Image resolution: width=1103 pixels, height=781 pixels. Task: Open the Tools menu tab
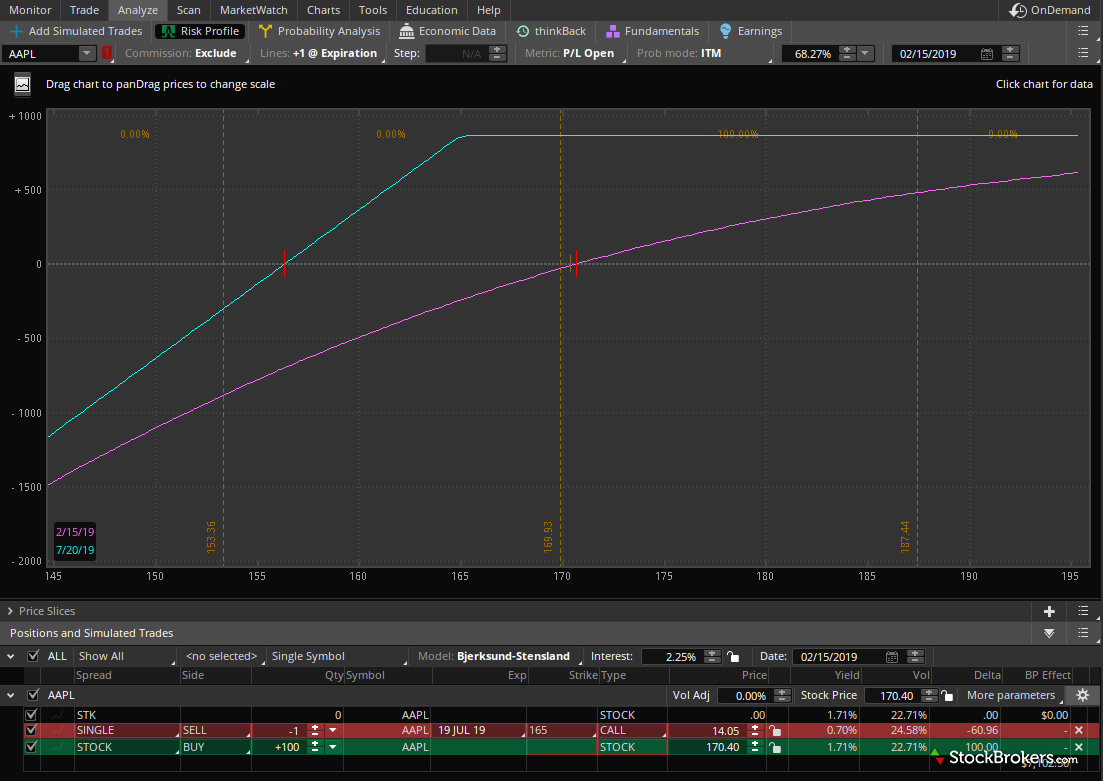(x=373, y=10)
